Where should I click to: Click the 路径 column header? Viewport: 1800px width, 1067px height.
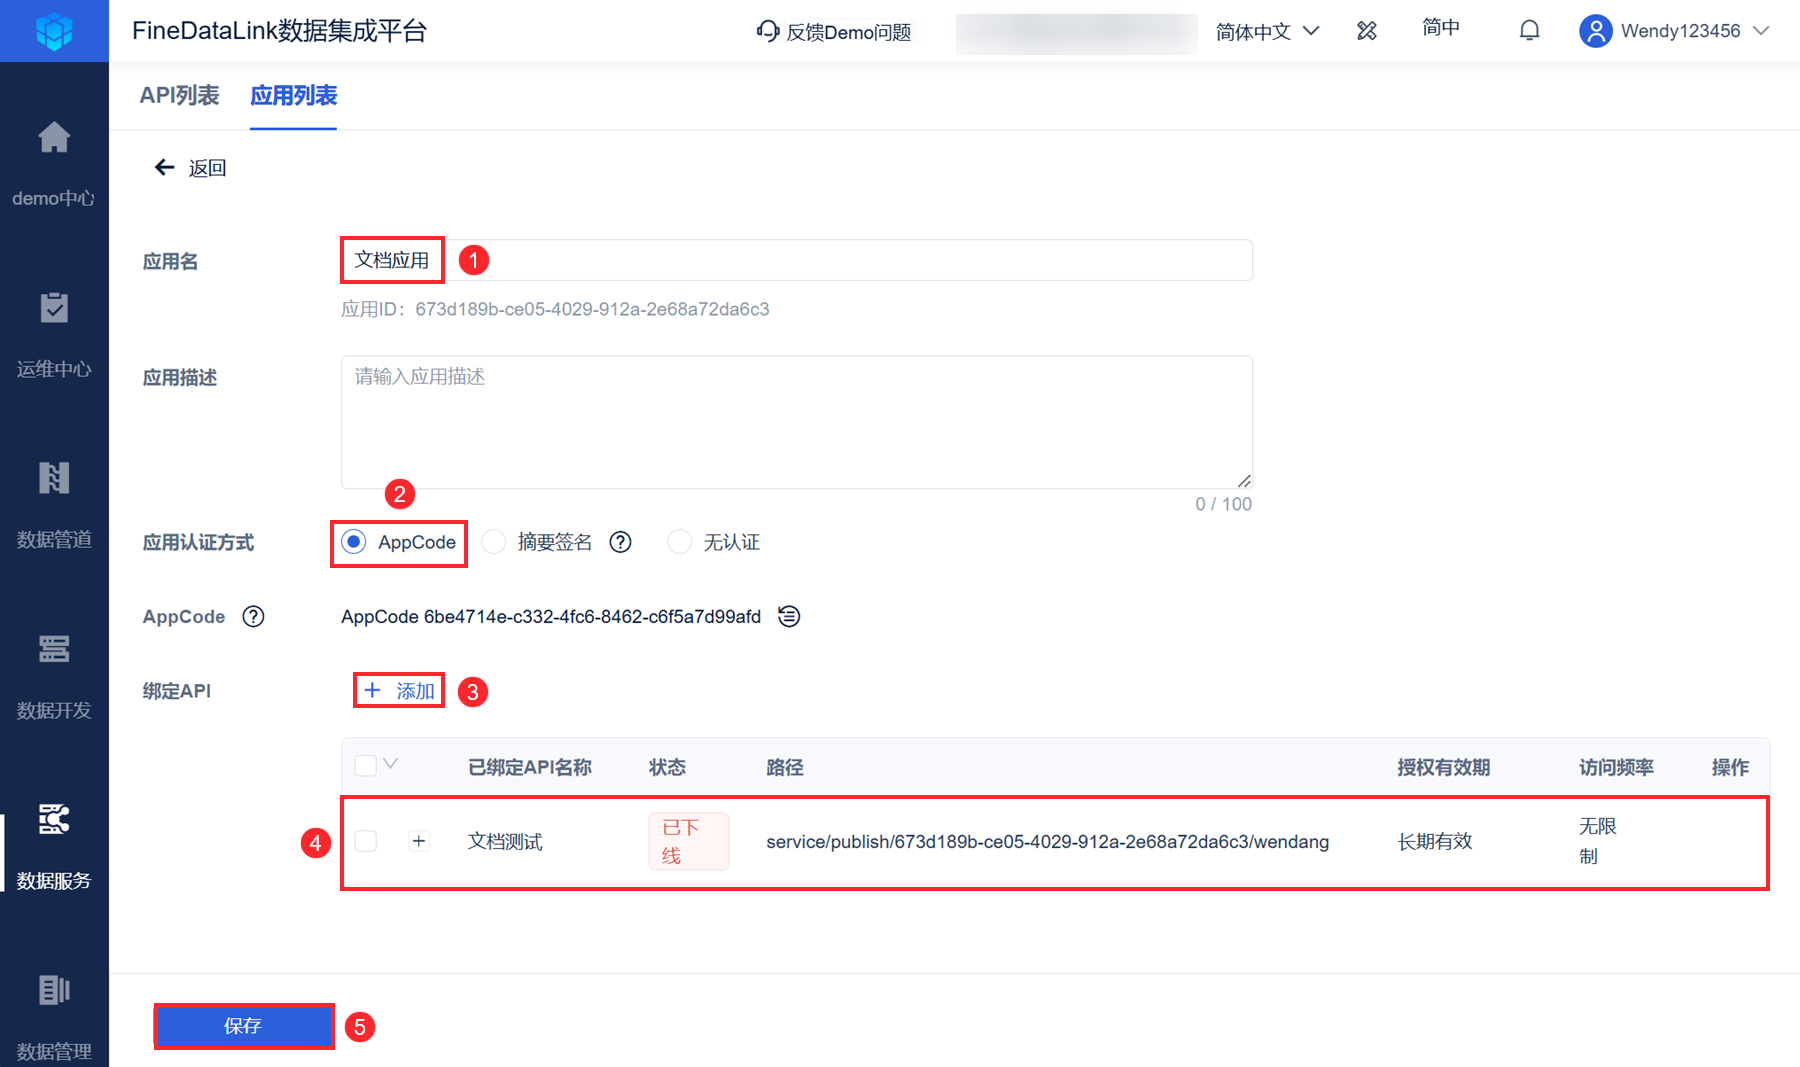point(785,767)
